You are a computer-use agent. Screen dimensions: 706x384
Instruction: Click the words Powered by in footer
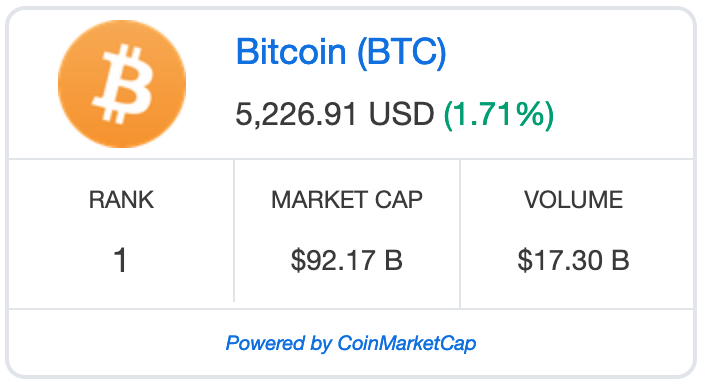278,343
